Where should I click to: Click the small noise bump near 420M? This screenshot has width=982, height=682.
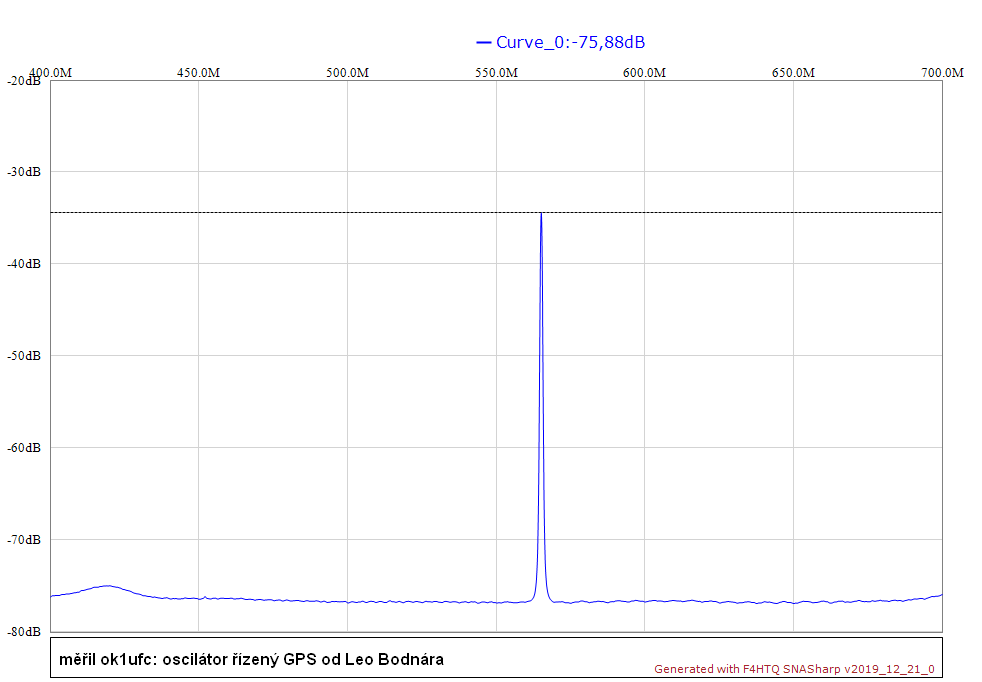pyautogui.click(x=108, y=587)
